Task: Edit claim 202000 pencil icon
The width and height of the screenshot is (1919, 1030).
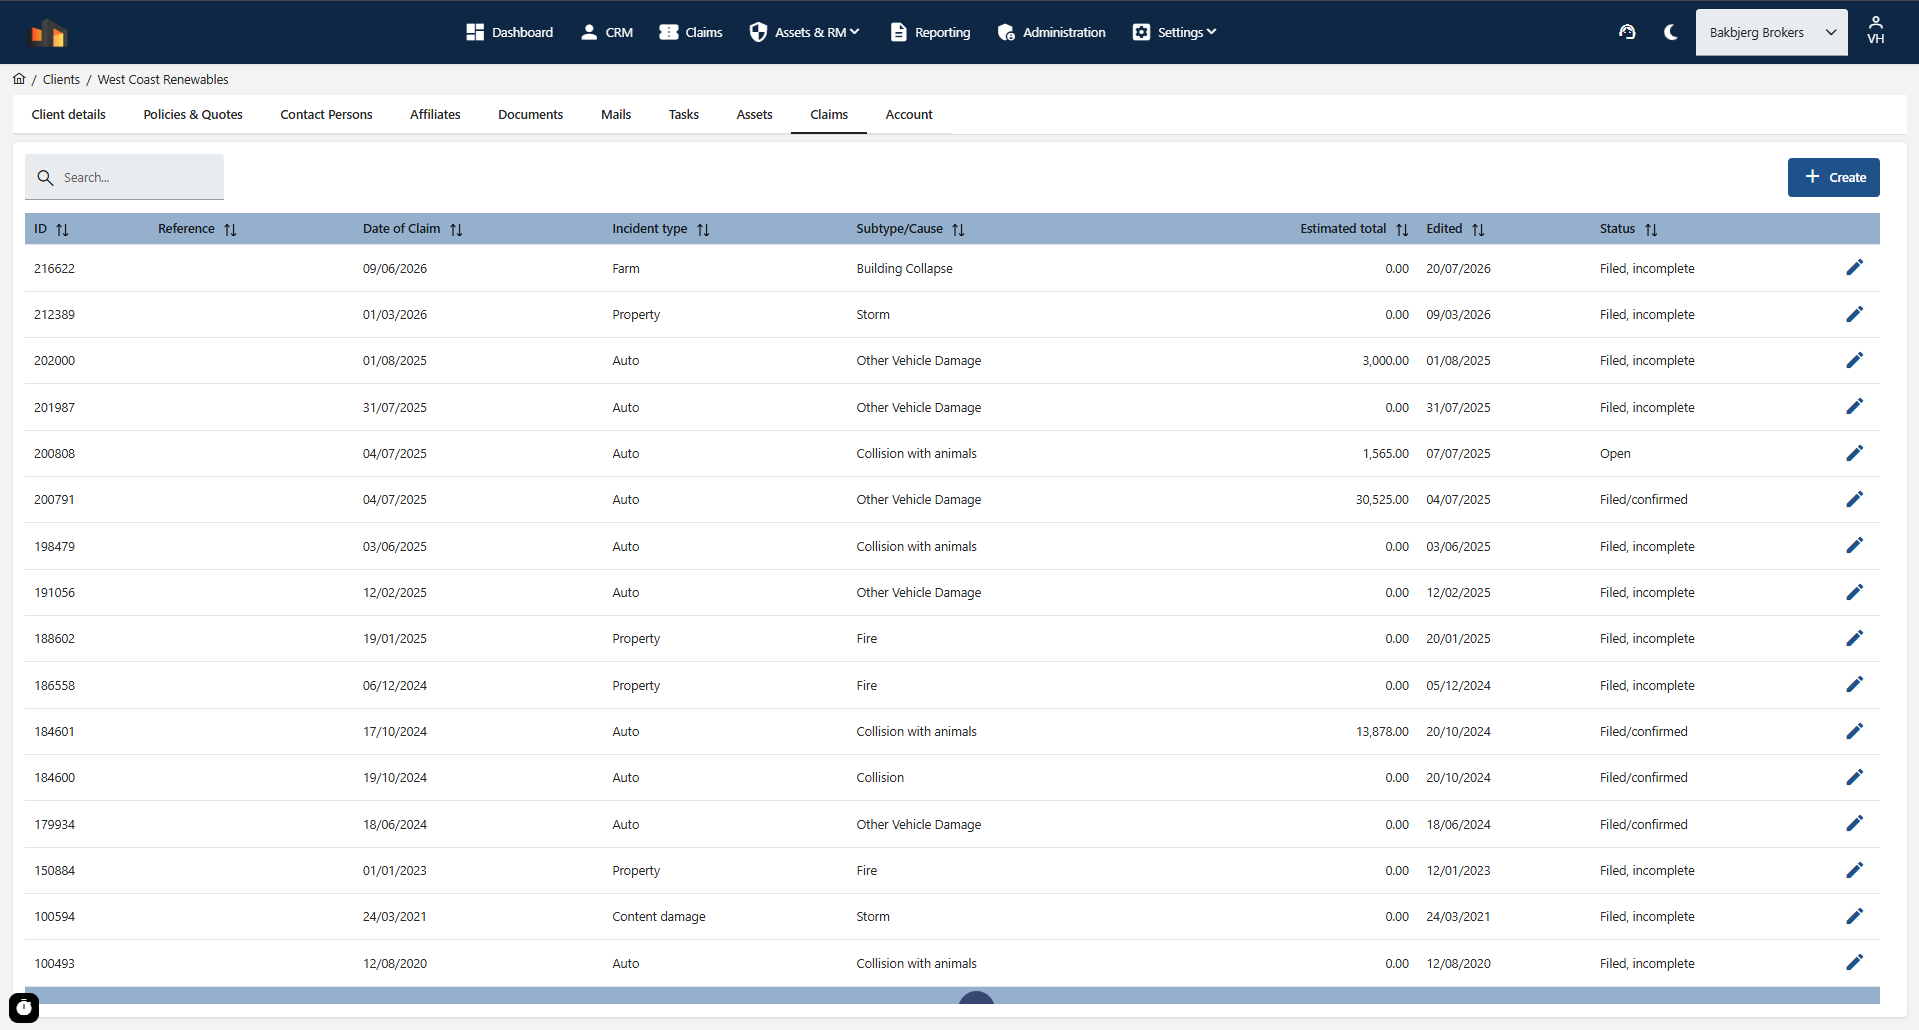Action: 1854,360
